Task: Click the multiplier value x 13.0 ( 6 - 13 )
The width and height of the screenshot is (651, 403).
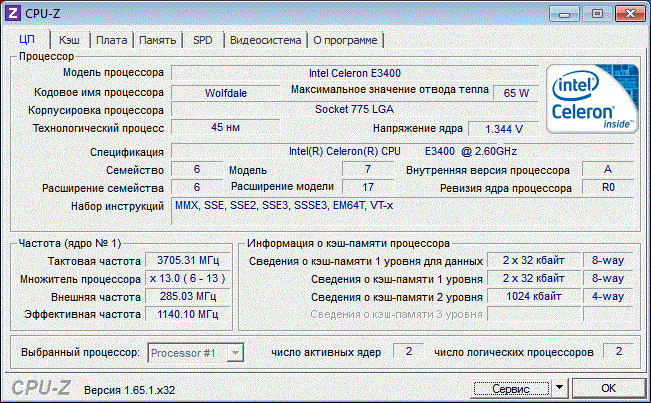Action: [x=188, y=278]
